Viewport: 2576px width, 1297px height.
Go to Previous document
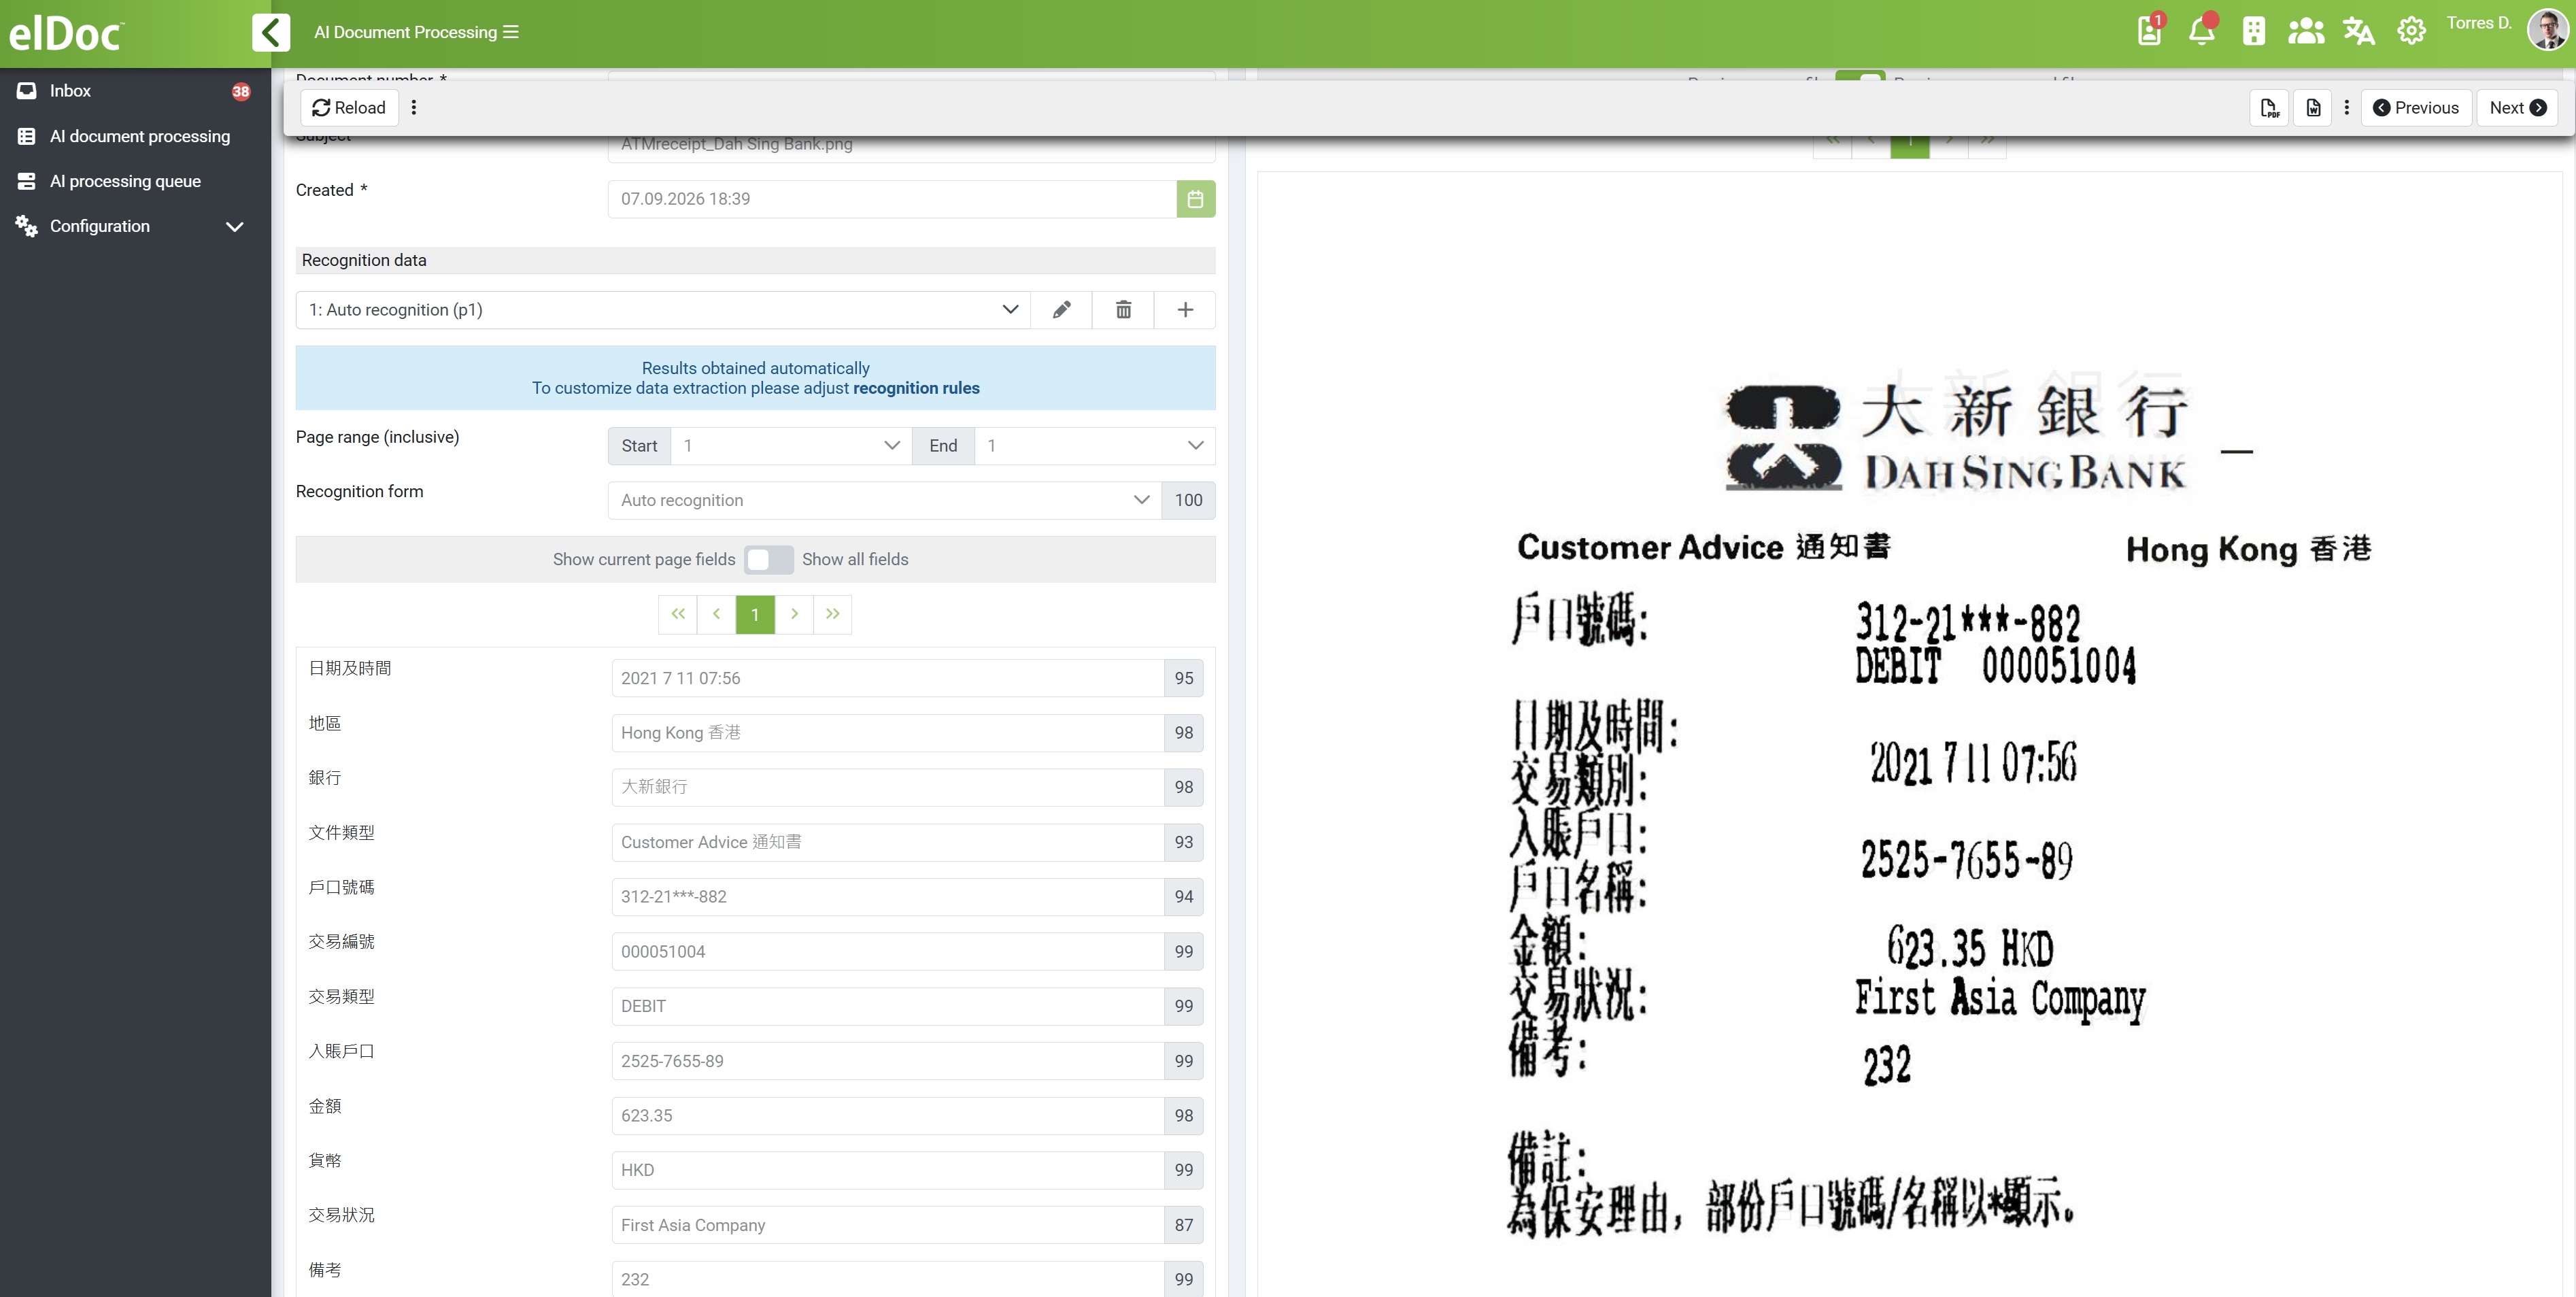[x=2416, y=108]
